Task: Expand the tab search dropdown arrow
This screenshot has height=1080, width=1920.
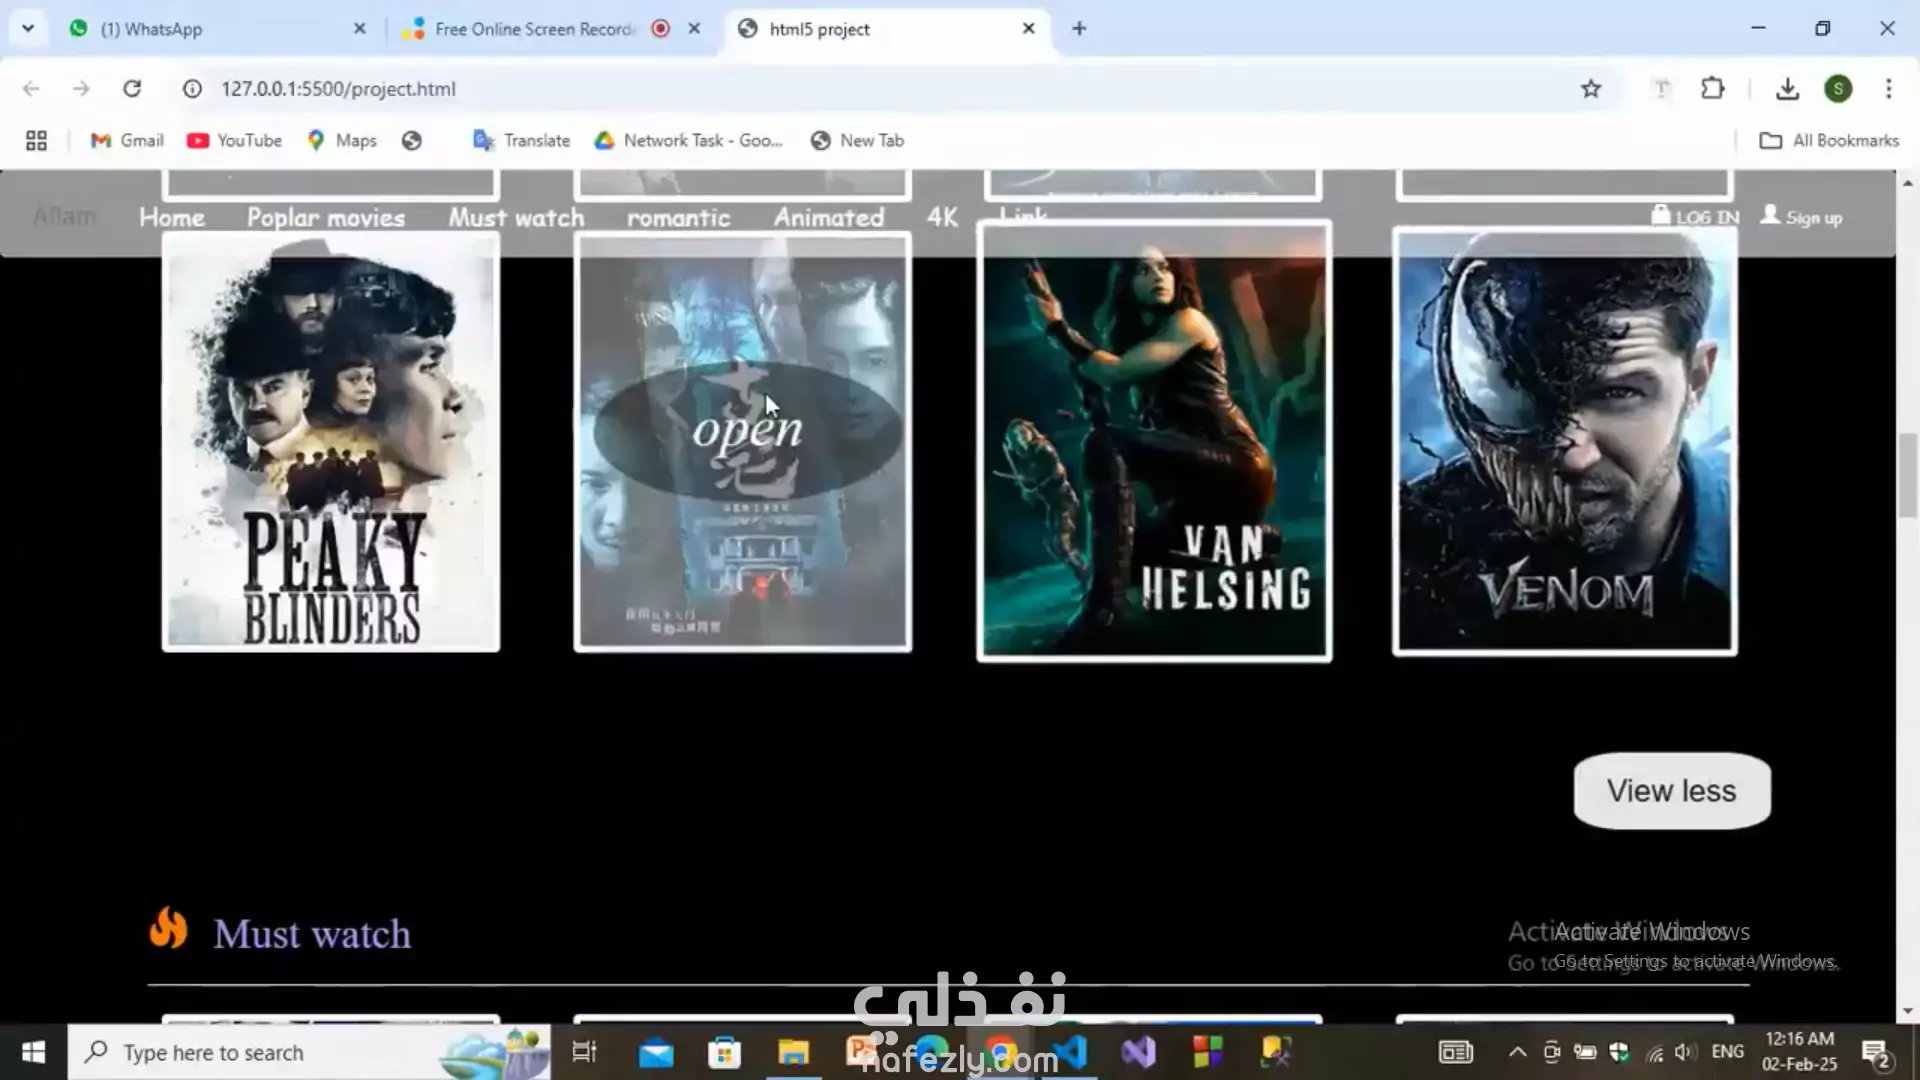Action: (28, 29)
